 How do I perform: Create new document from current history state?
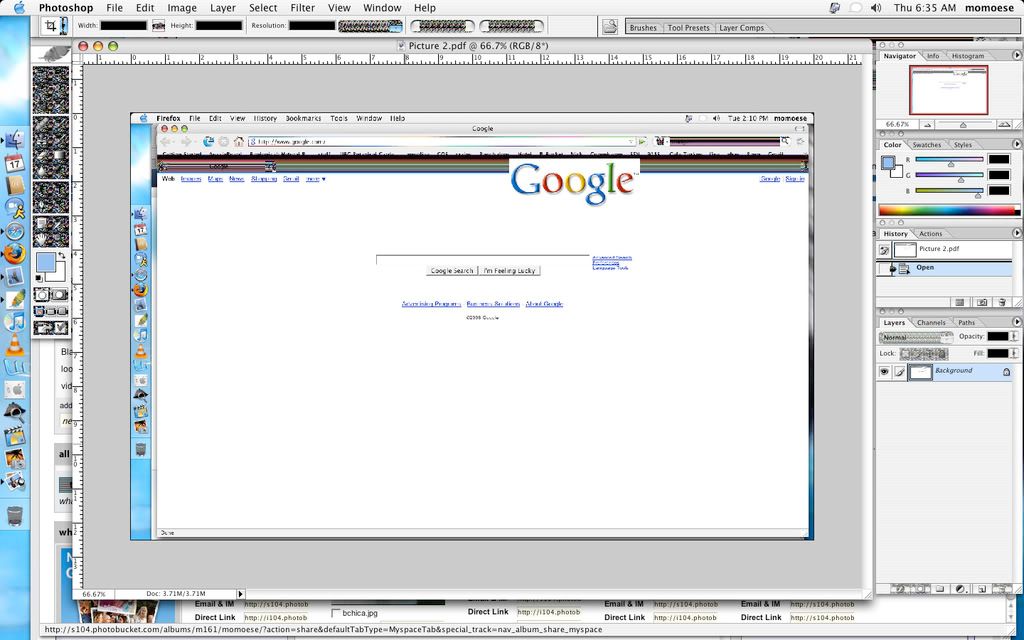[959, 302]
